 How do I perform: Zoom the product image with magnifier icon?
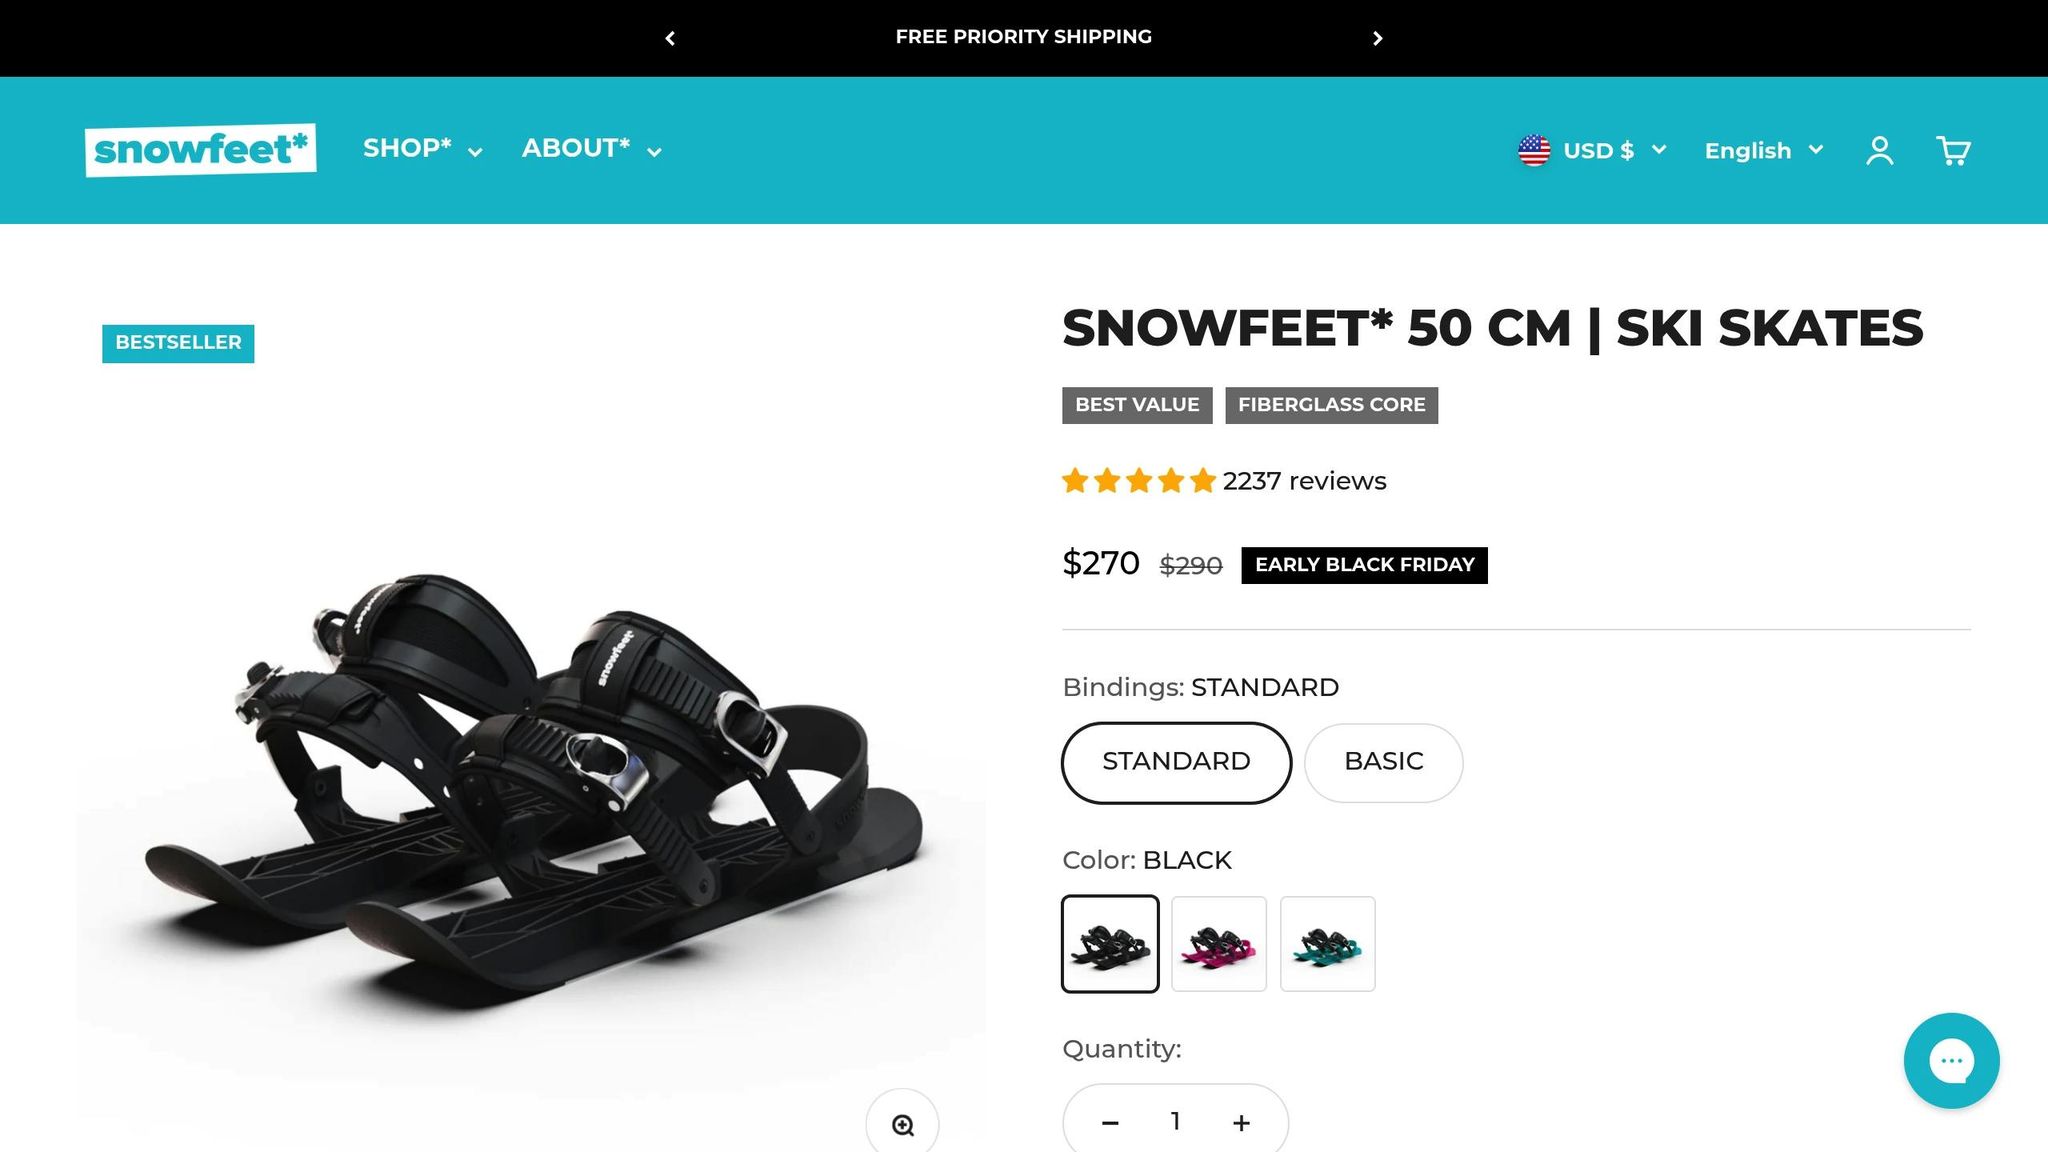[902, 1125]
